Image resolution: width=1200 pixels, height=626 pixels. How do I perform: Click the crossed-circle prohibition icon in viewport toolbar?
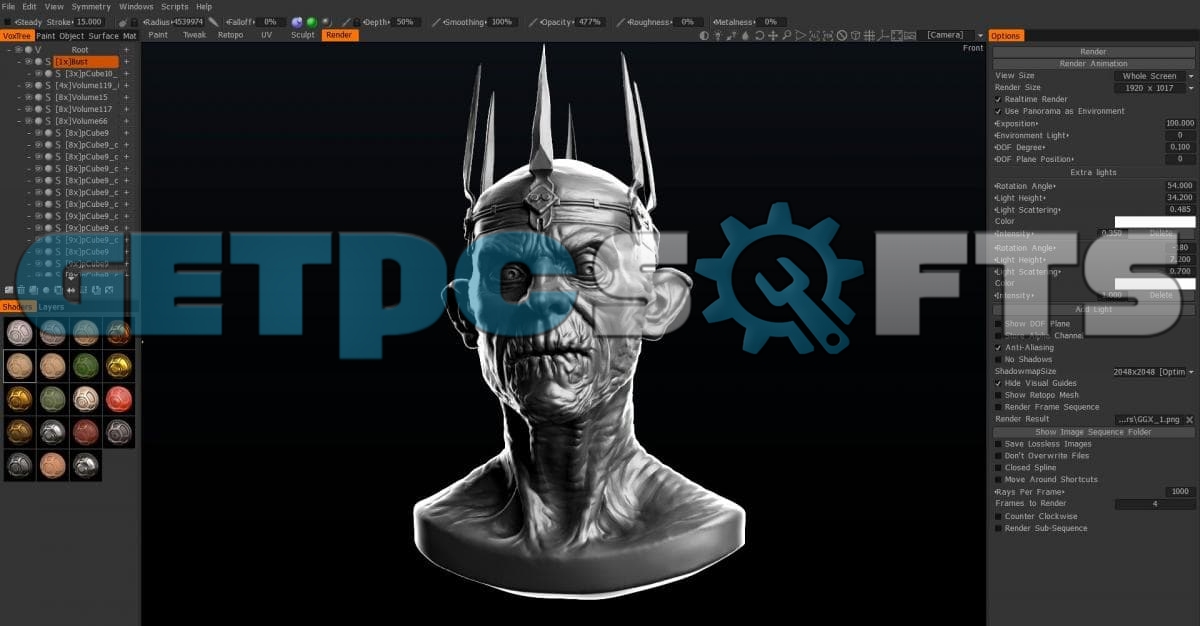pyautogui.click(x=841, y=35)
